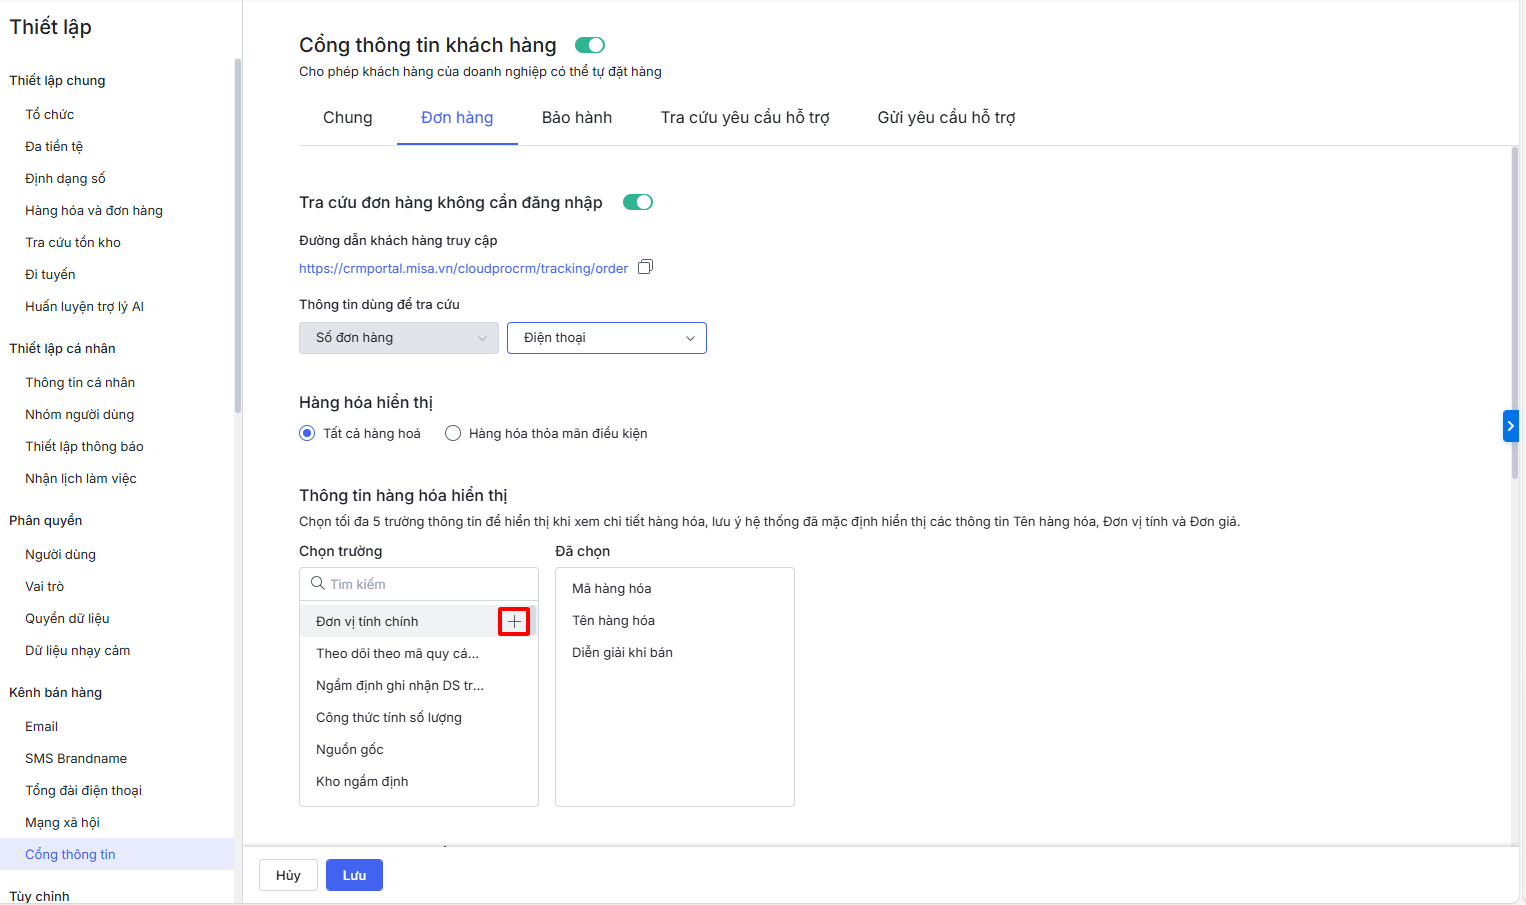Screen dimensions: 1526x905
Task: Choose 'Hàng hóa thỏa mãn điều kiện' radio
Action: 453,433
